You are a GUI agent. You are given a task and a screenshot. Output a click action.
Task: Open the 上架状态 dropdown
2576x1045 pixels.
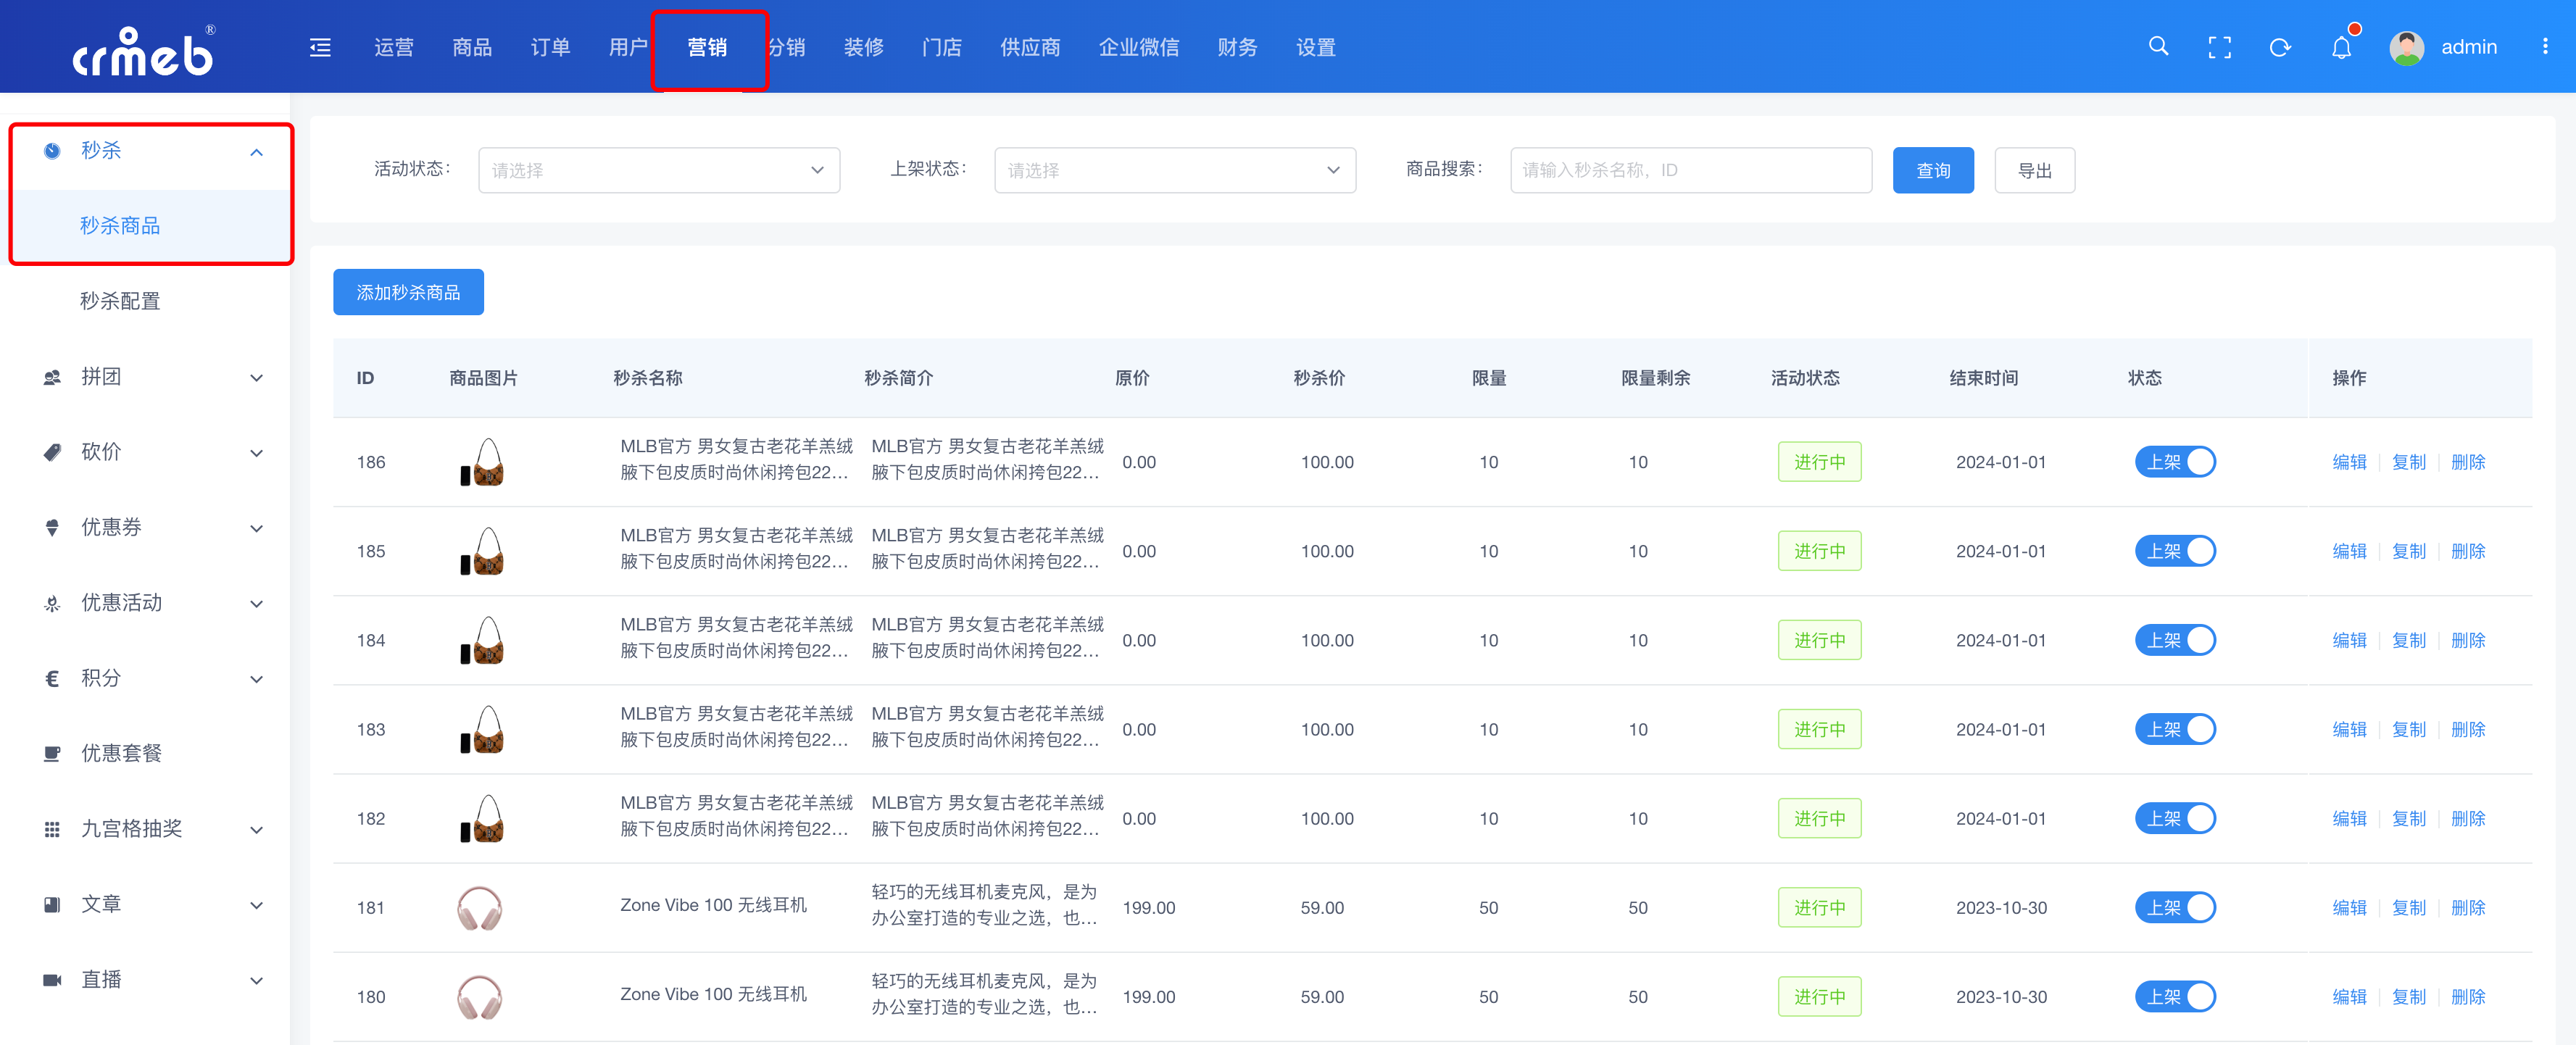coord(1175,170)
